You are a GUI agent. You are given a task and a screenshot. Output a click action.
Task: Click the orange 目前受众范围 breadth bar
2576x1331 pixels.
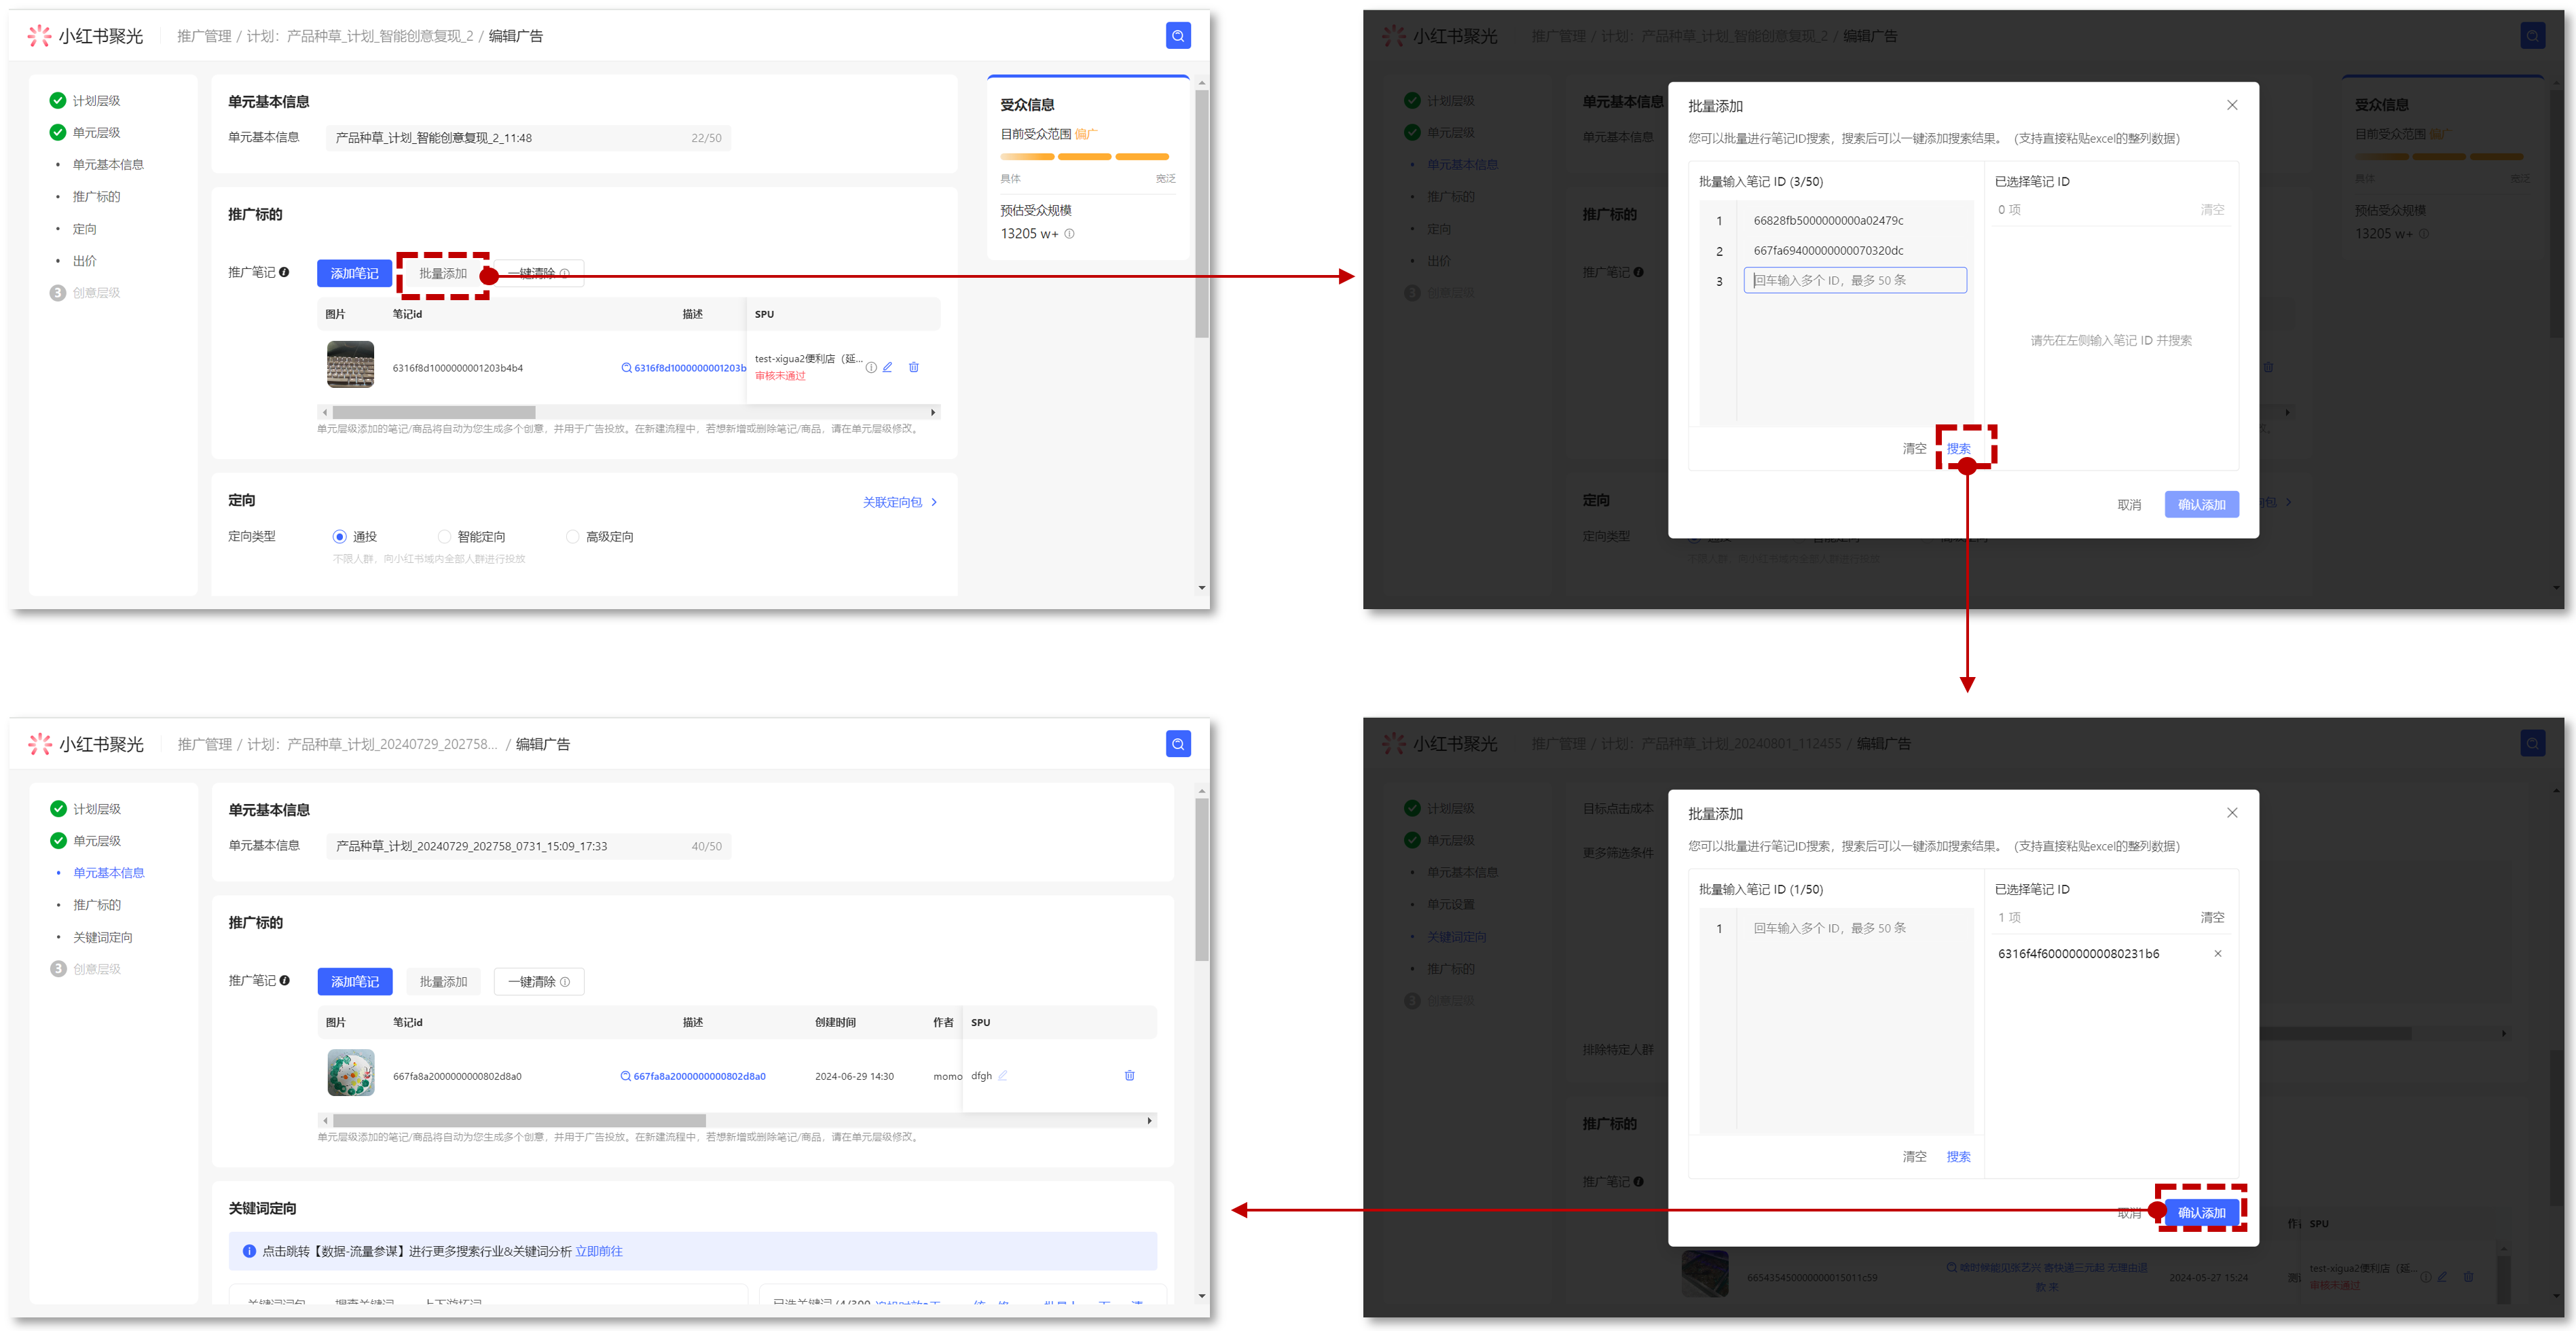click(x=1084, y=157)
